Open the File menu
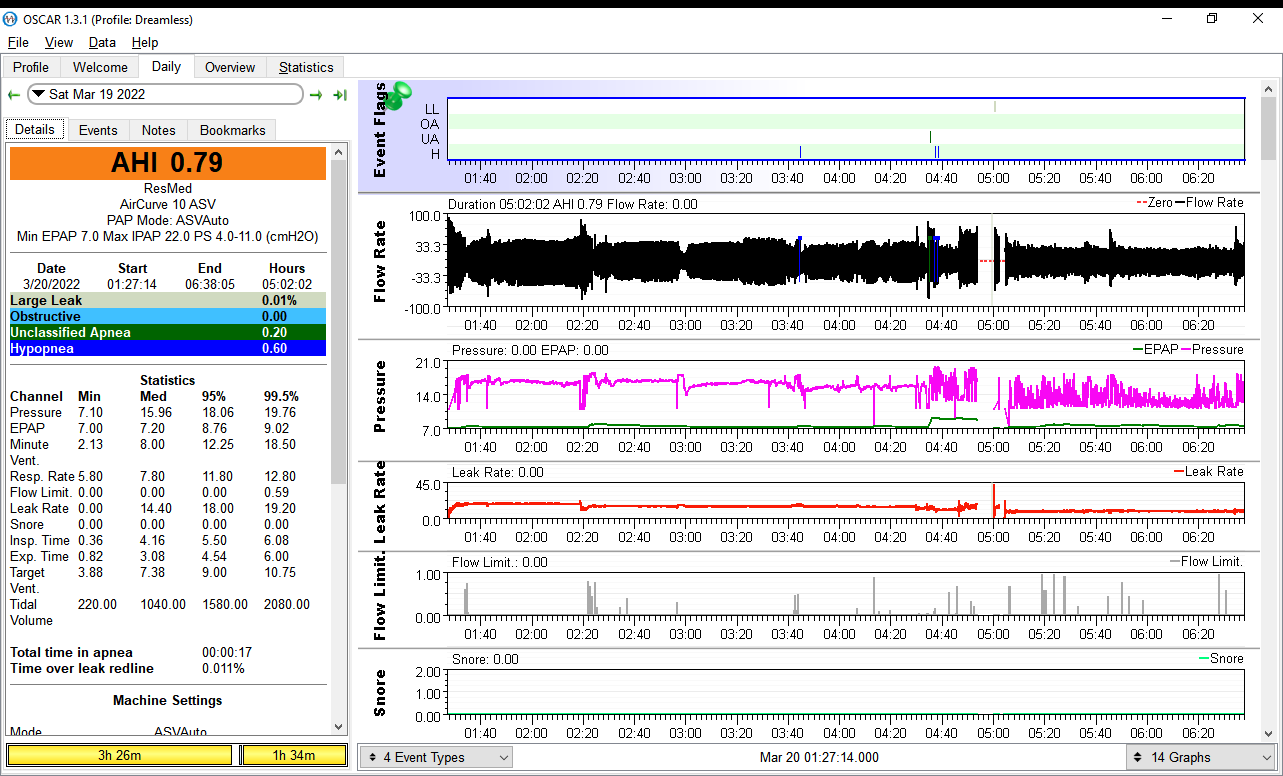This screenshot has height=776, width=1283. 18,43
